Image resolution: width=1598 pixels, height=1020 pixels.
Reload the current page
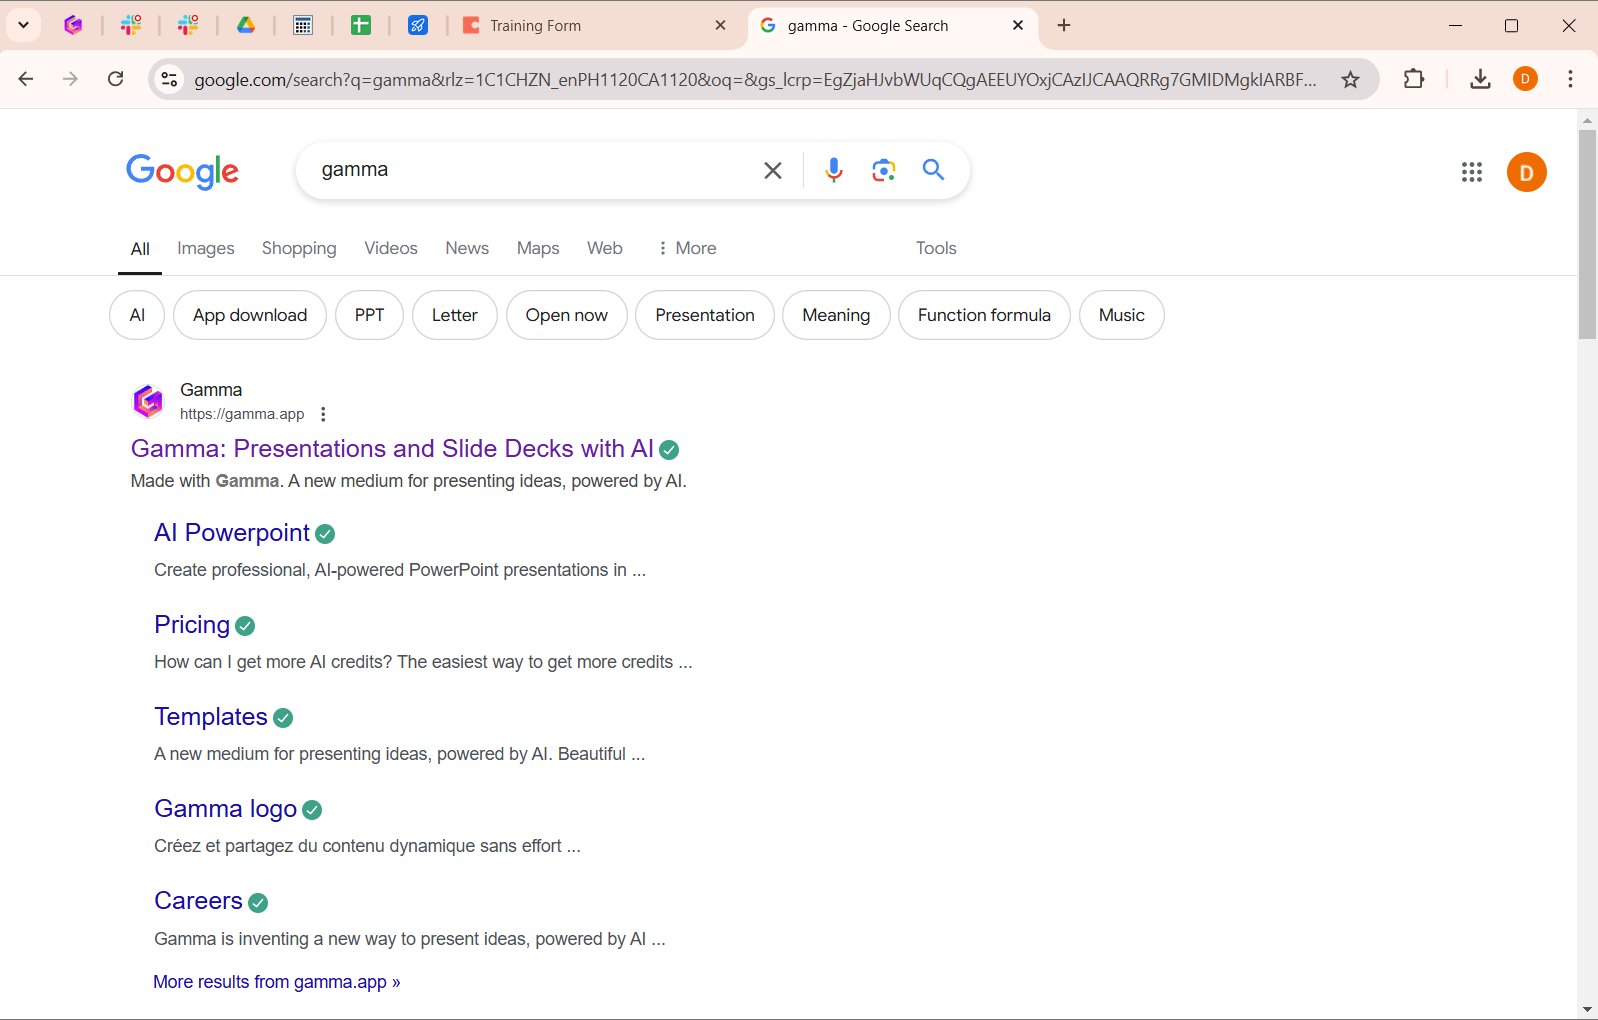116,79
